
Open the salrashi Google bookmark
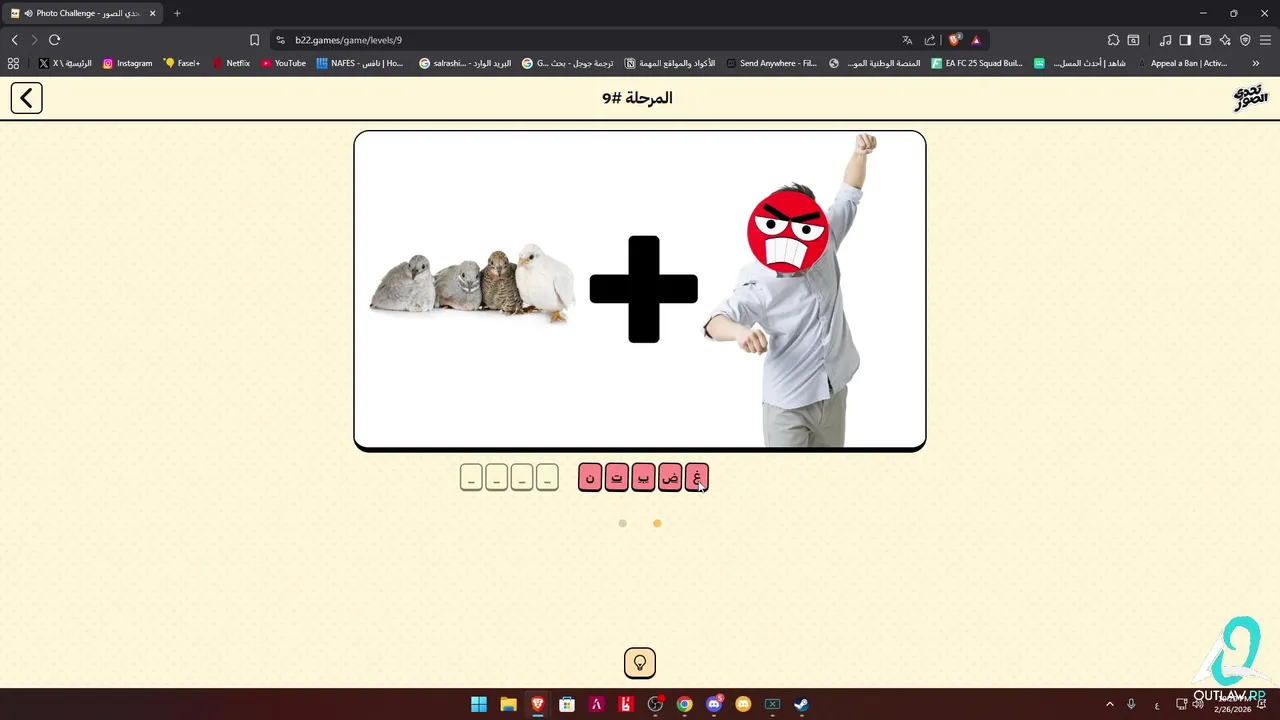(x=464, y=63)
